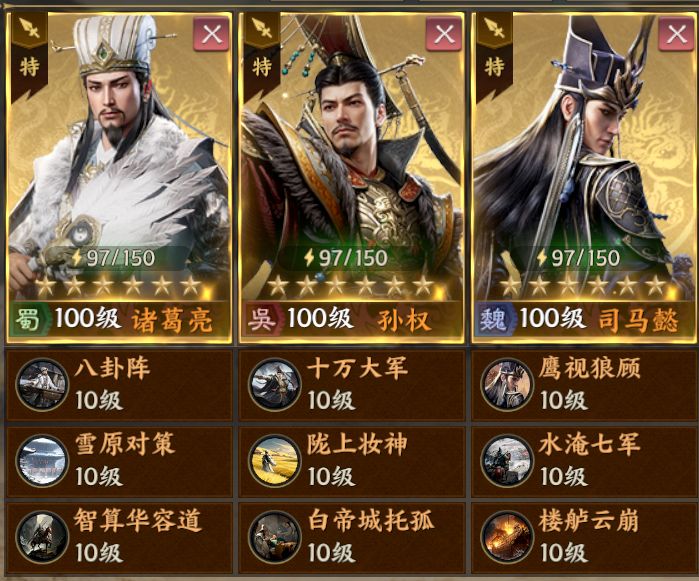699x581 pixels.
Task: Open the 十万大军 skill icon
Action: click(x=275, y=385)
